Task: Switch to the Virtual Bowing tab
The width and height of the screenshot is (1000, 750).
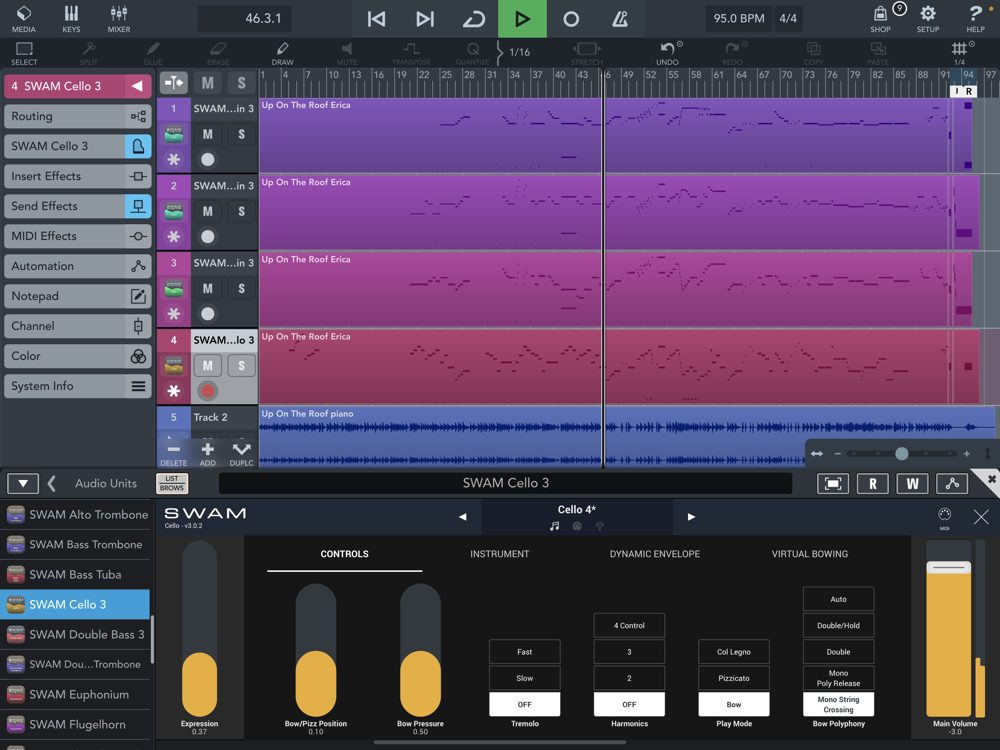Action: 809,554
